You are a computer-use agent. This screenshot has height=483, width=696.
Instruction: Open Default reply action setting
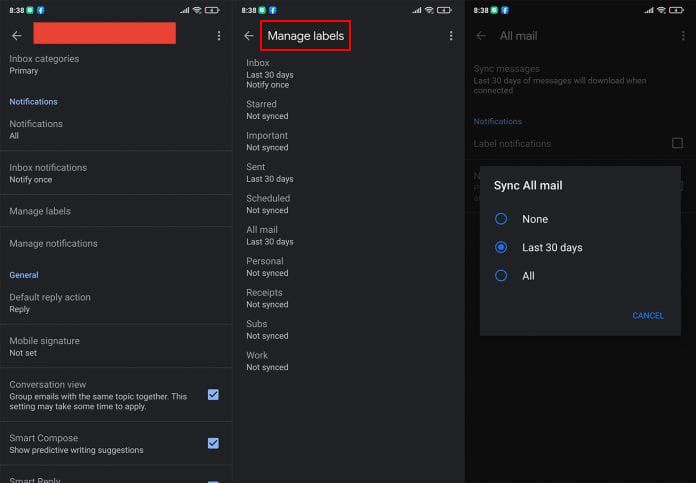[116, 303]
